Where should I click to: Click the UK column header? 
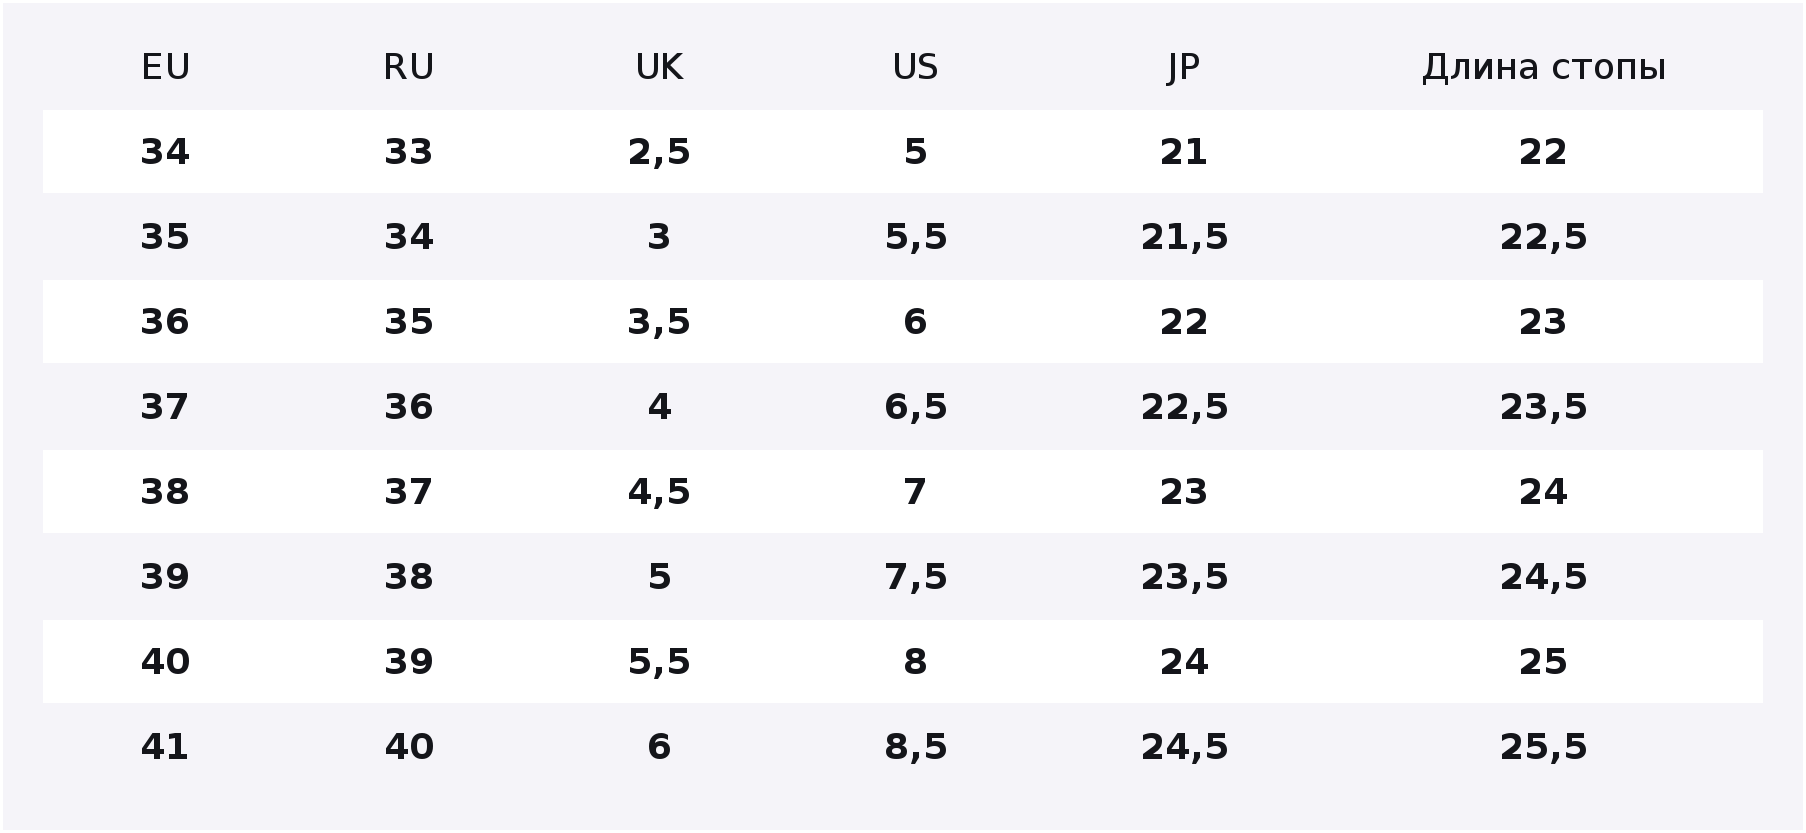659,67
